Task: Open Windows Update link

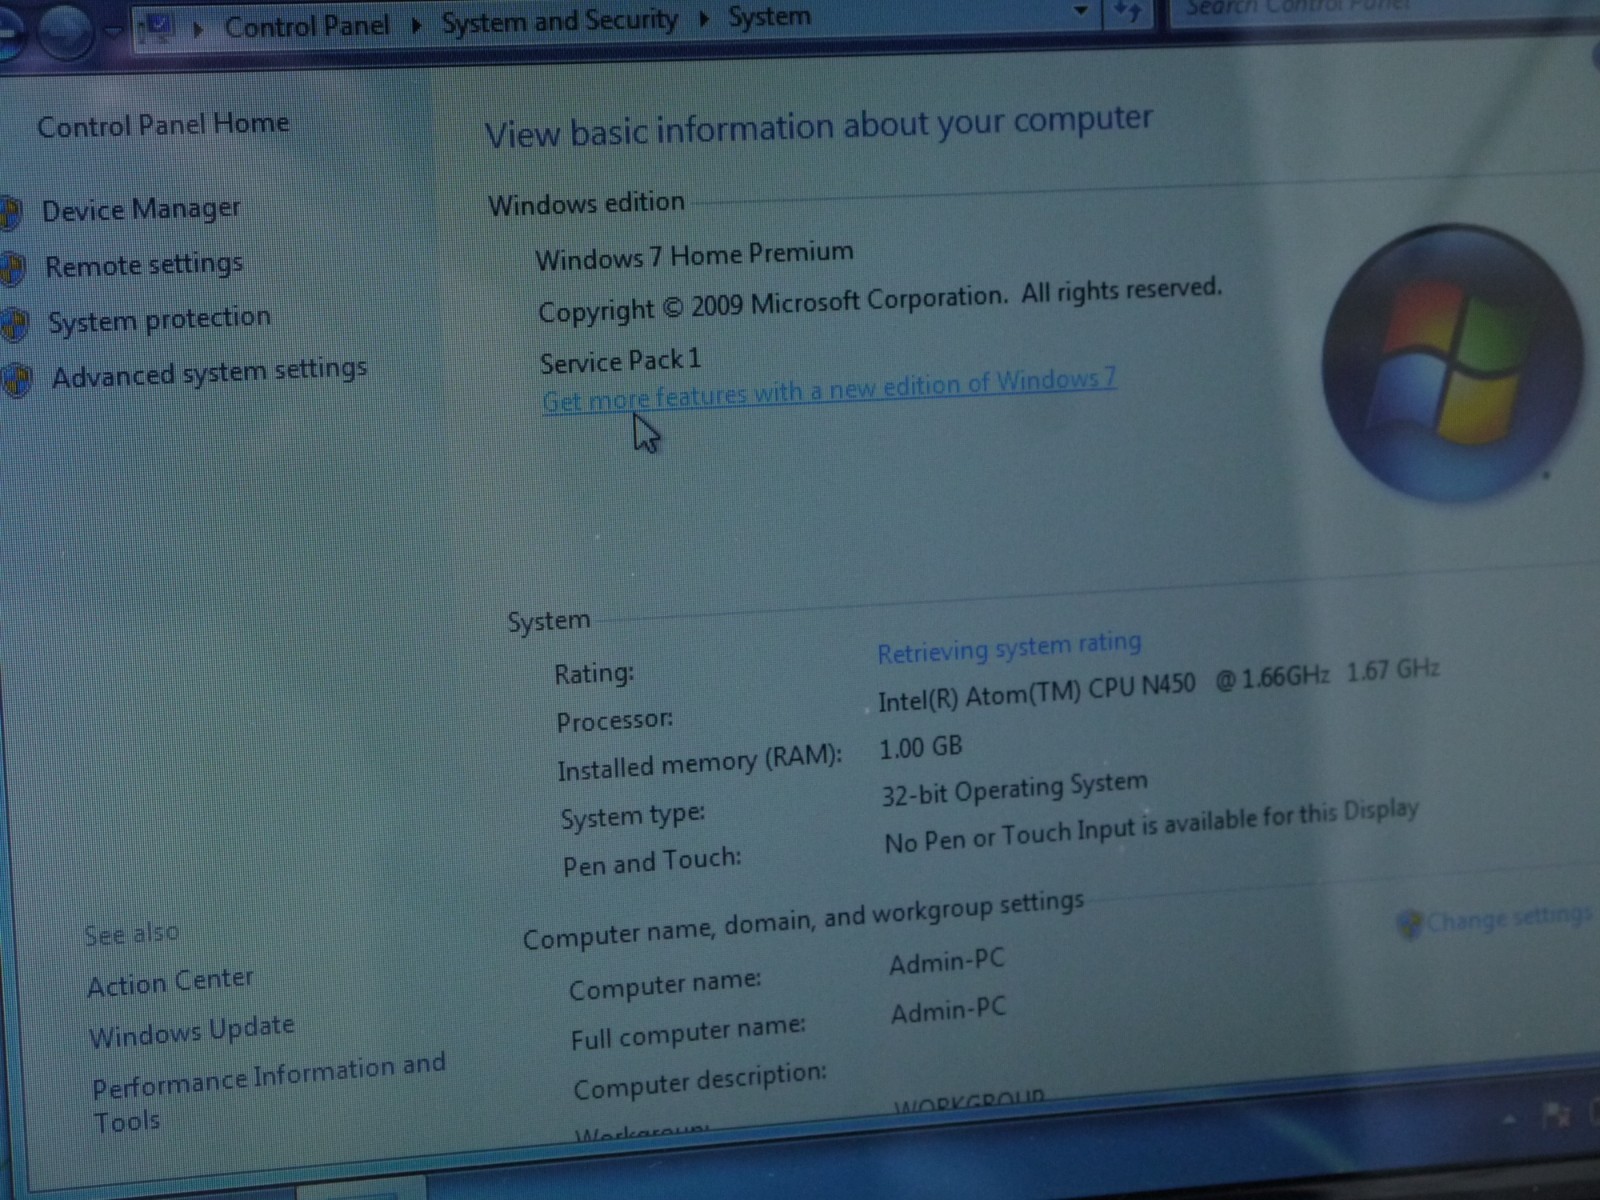Action: 191,1031
